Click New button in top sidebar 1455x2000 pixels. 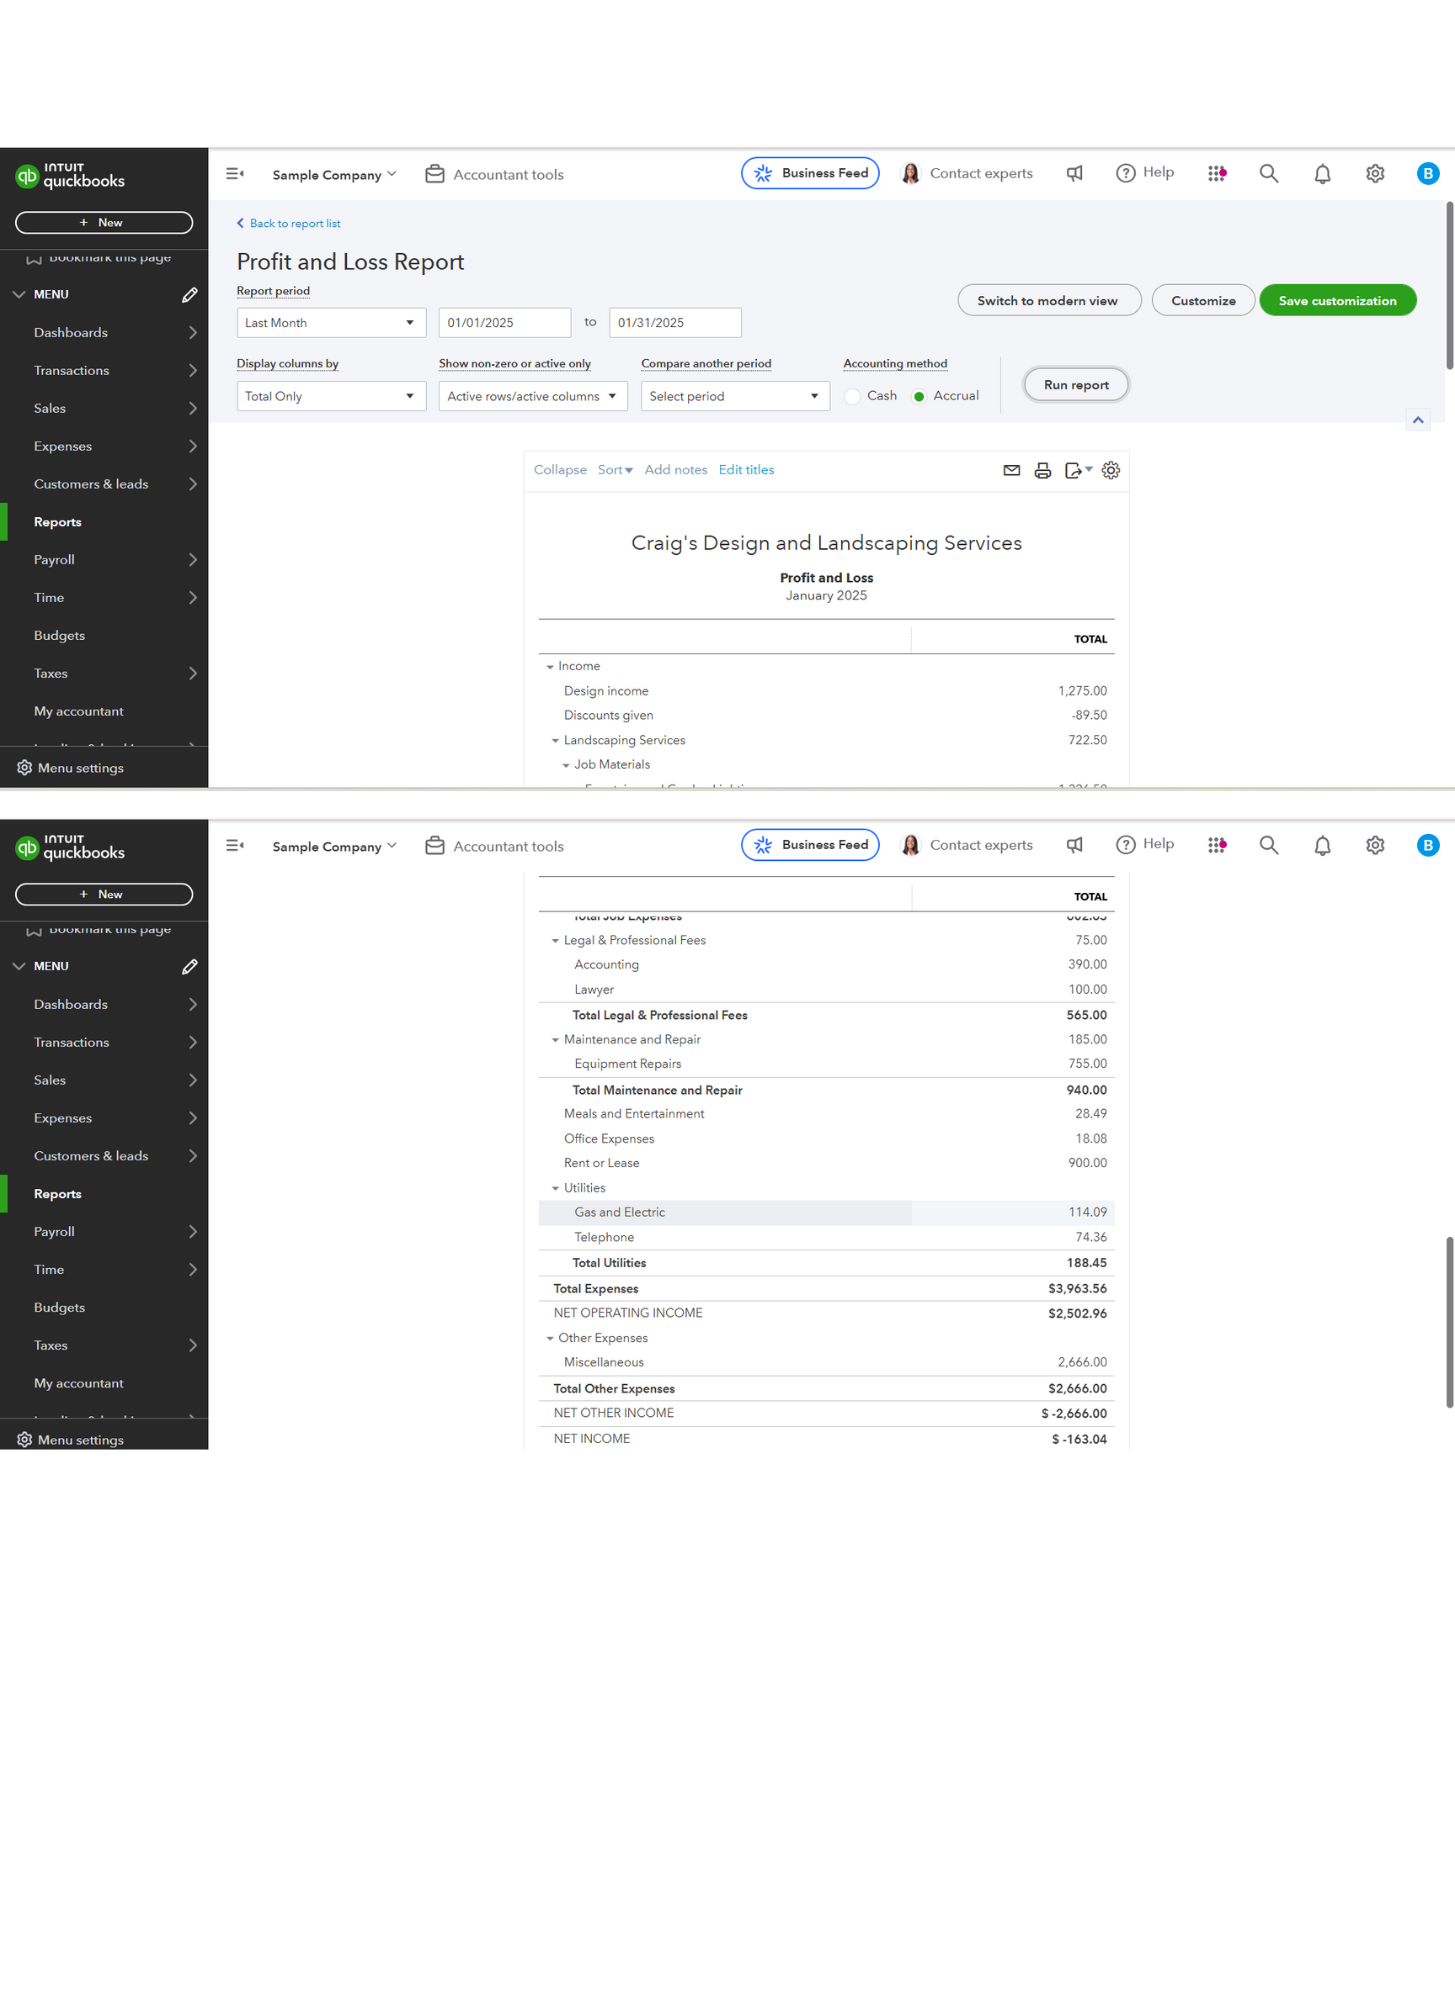click(x=104, y=223)
